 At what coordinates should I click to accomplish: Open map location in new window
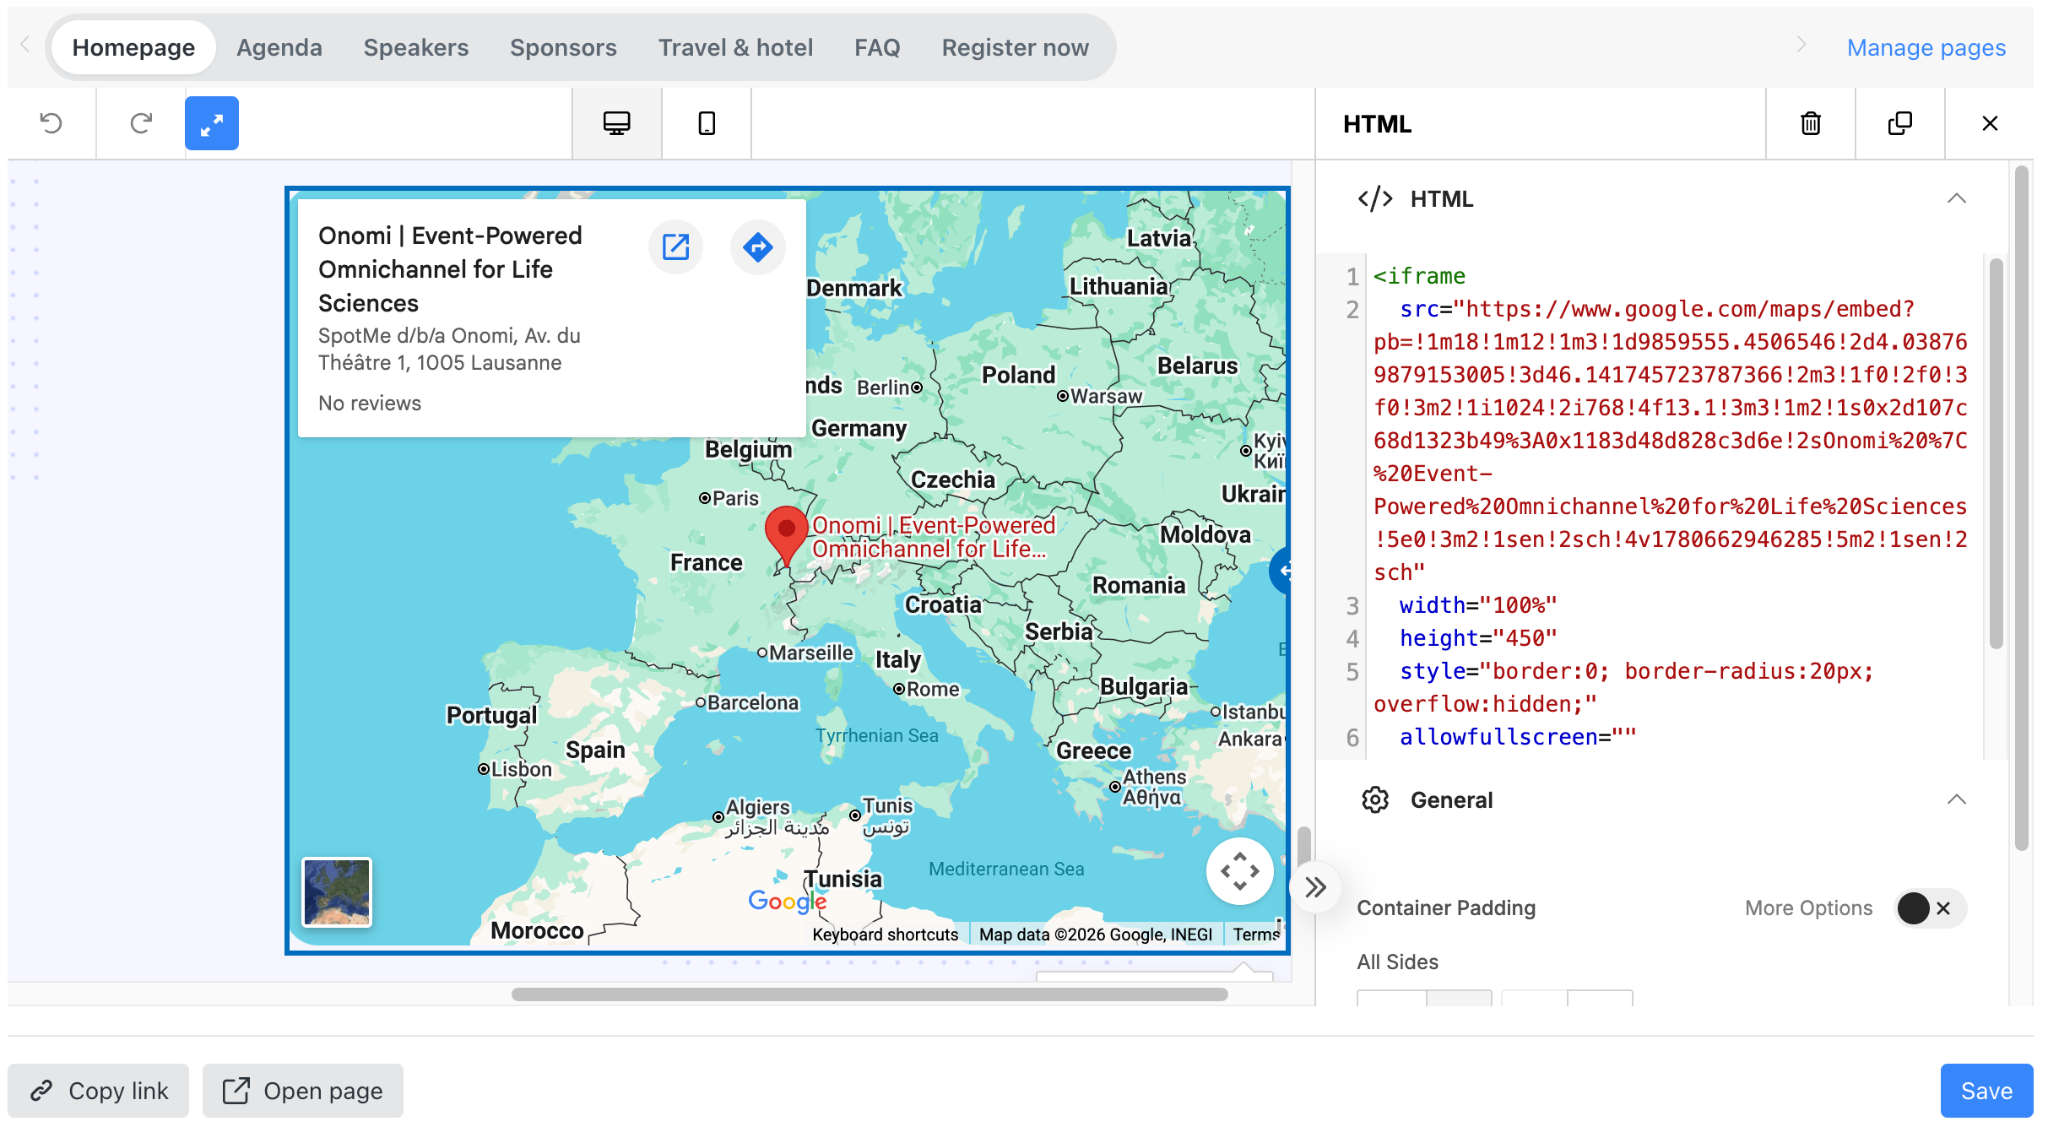pos(676,247)
